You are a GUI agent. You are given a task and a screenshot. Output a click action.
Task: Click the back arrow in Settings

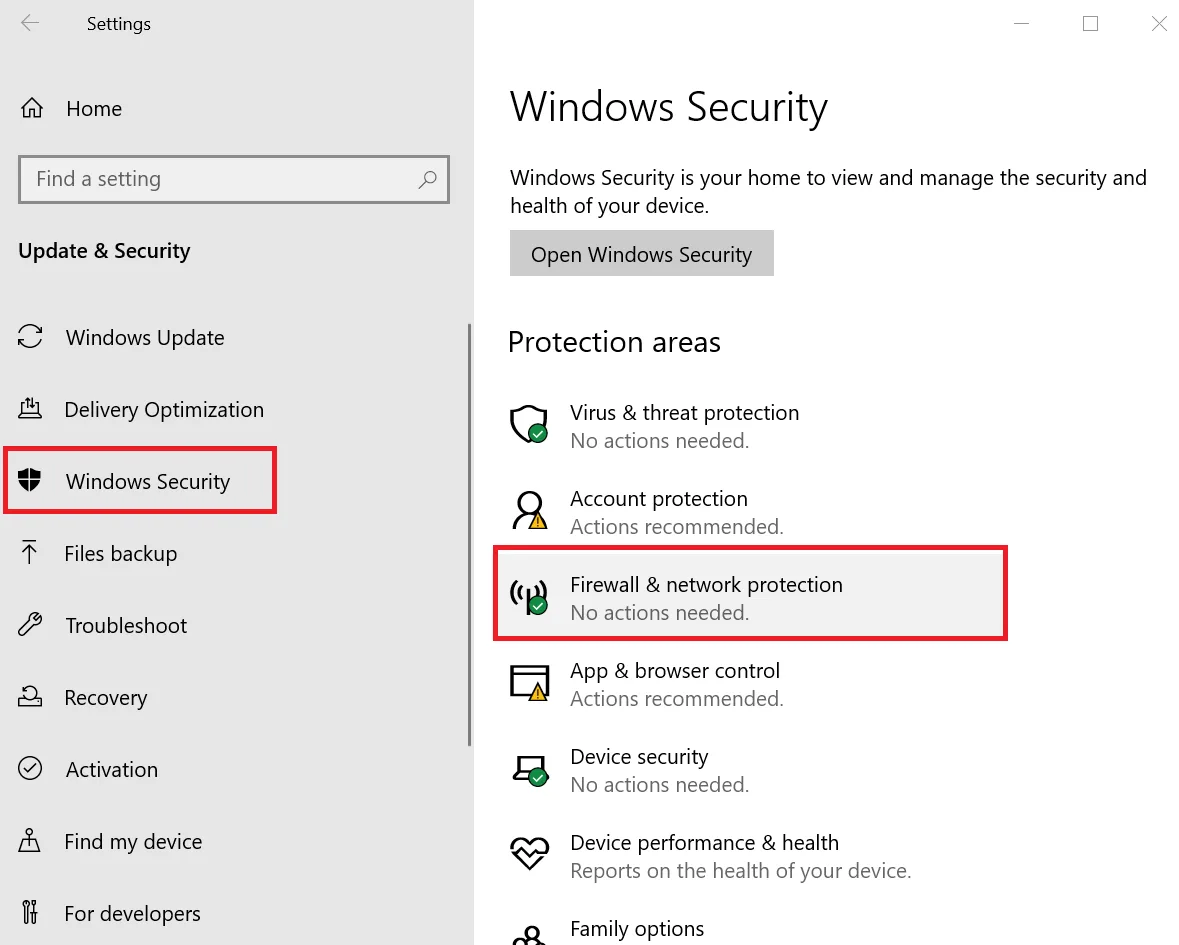click(x=30, y=24)
